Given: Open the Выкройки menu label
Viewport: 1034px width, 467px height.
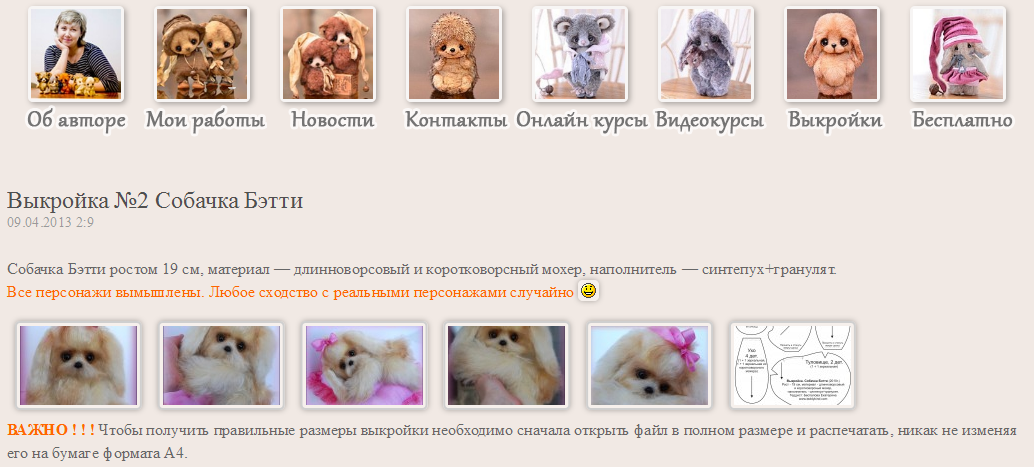Looking at the screenshot, I should 835,120.
